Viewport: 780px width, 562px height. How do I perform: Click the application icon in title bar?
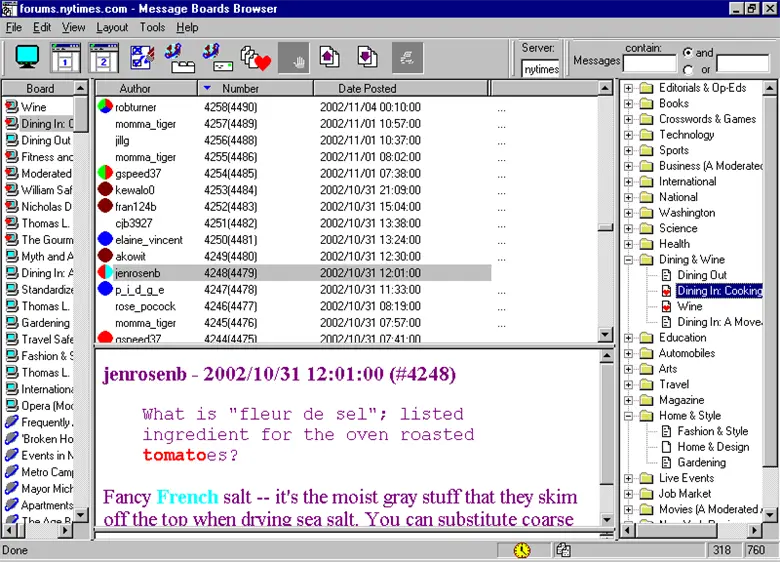[9, 9]
